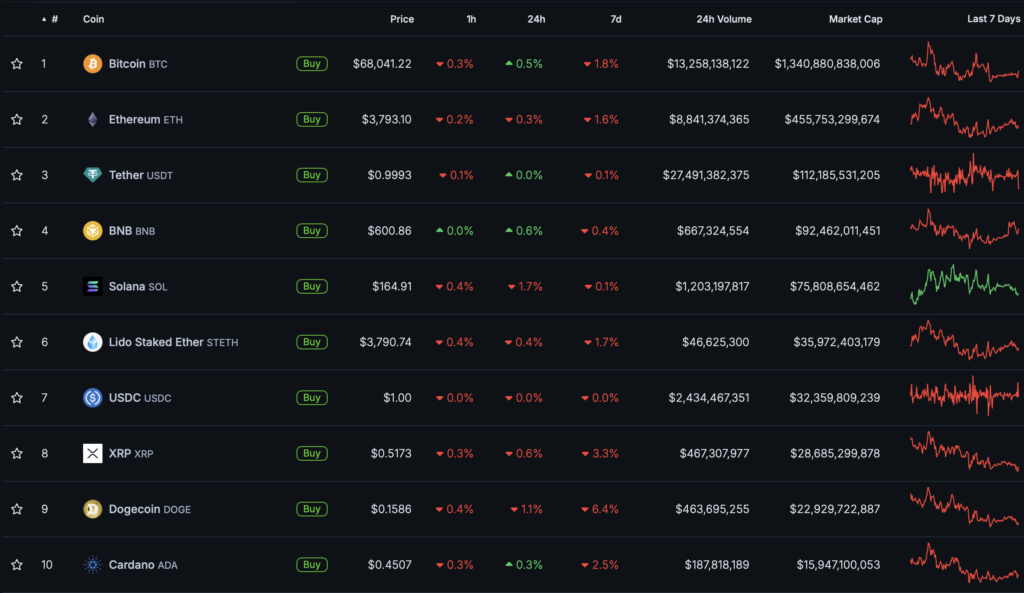The height and width of the screenshot is (593, 1024).
Task: Click the BNB coin logo icon
Action: click(92, 231)
